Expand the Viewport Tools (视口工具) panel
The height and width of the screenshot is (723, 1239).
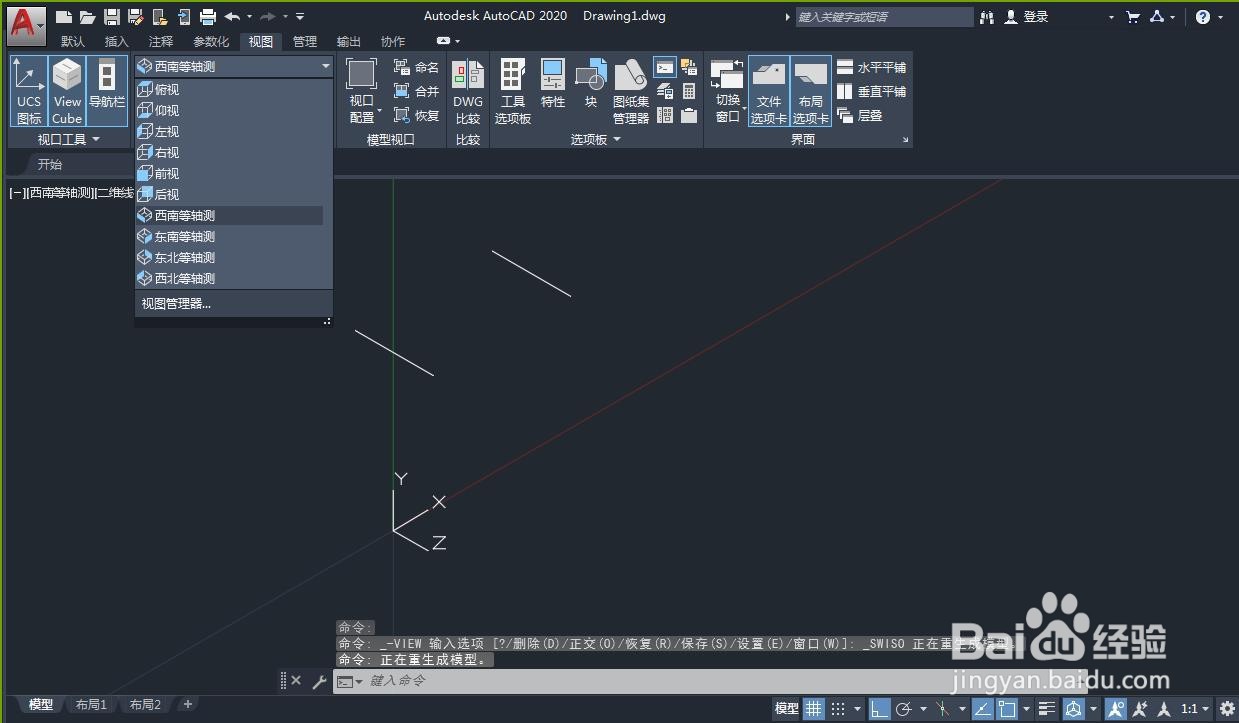tap(69, 140)
